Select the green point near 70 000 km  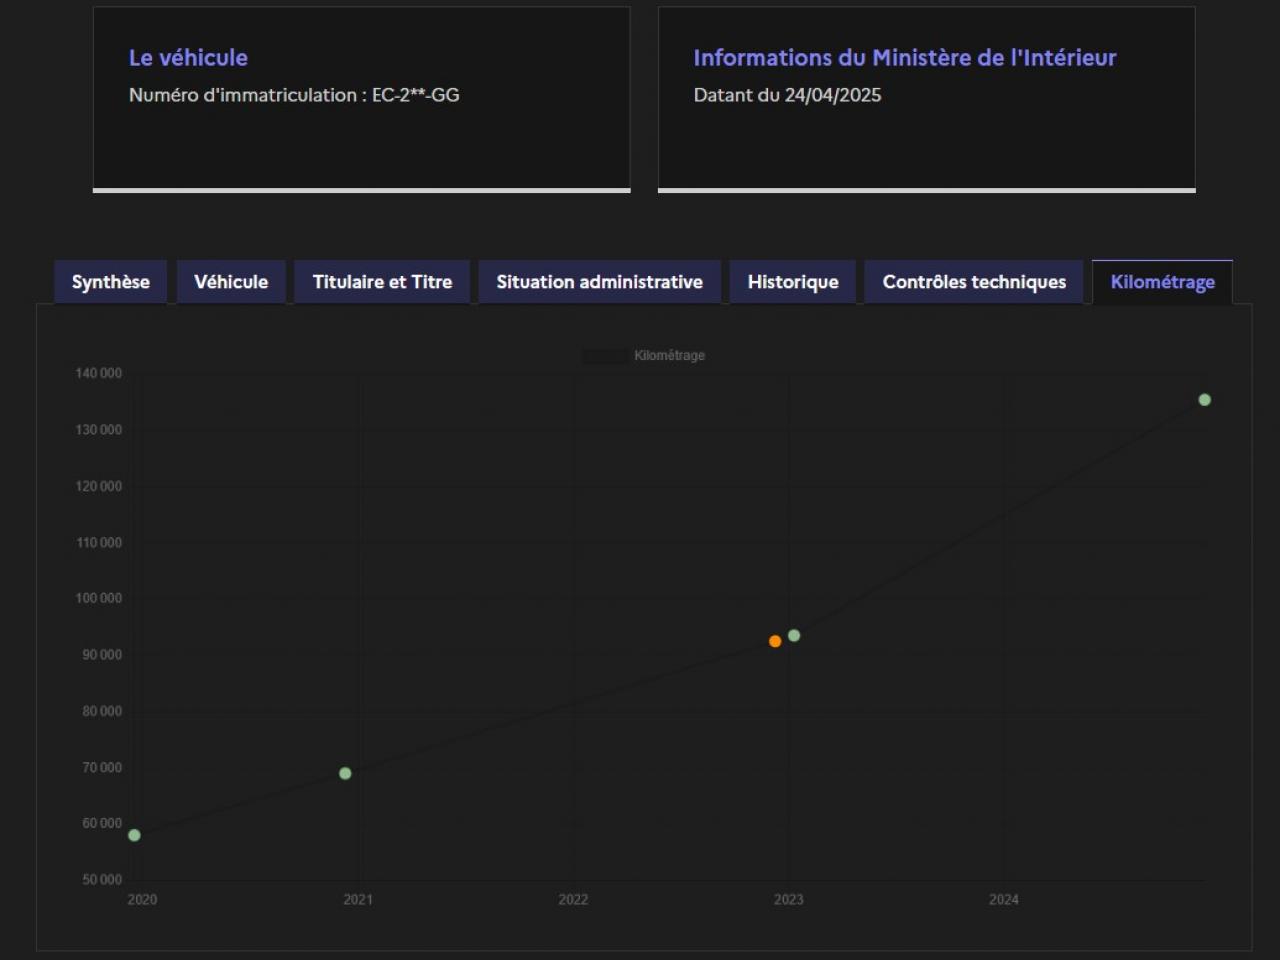345,773
